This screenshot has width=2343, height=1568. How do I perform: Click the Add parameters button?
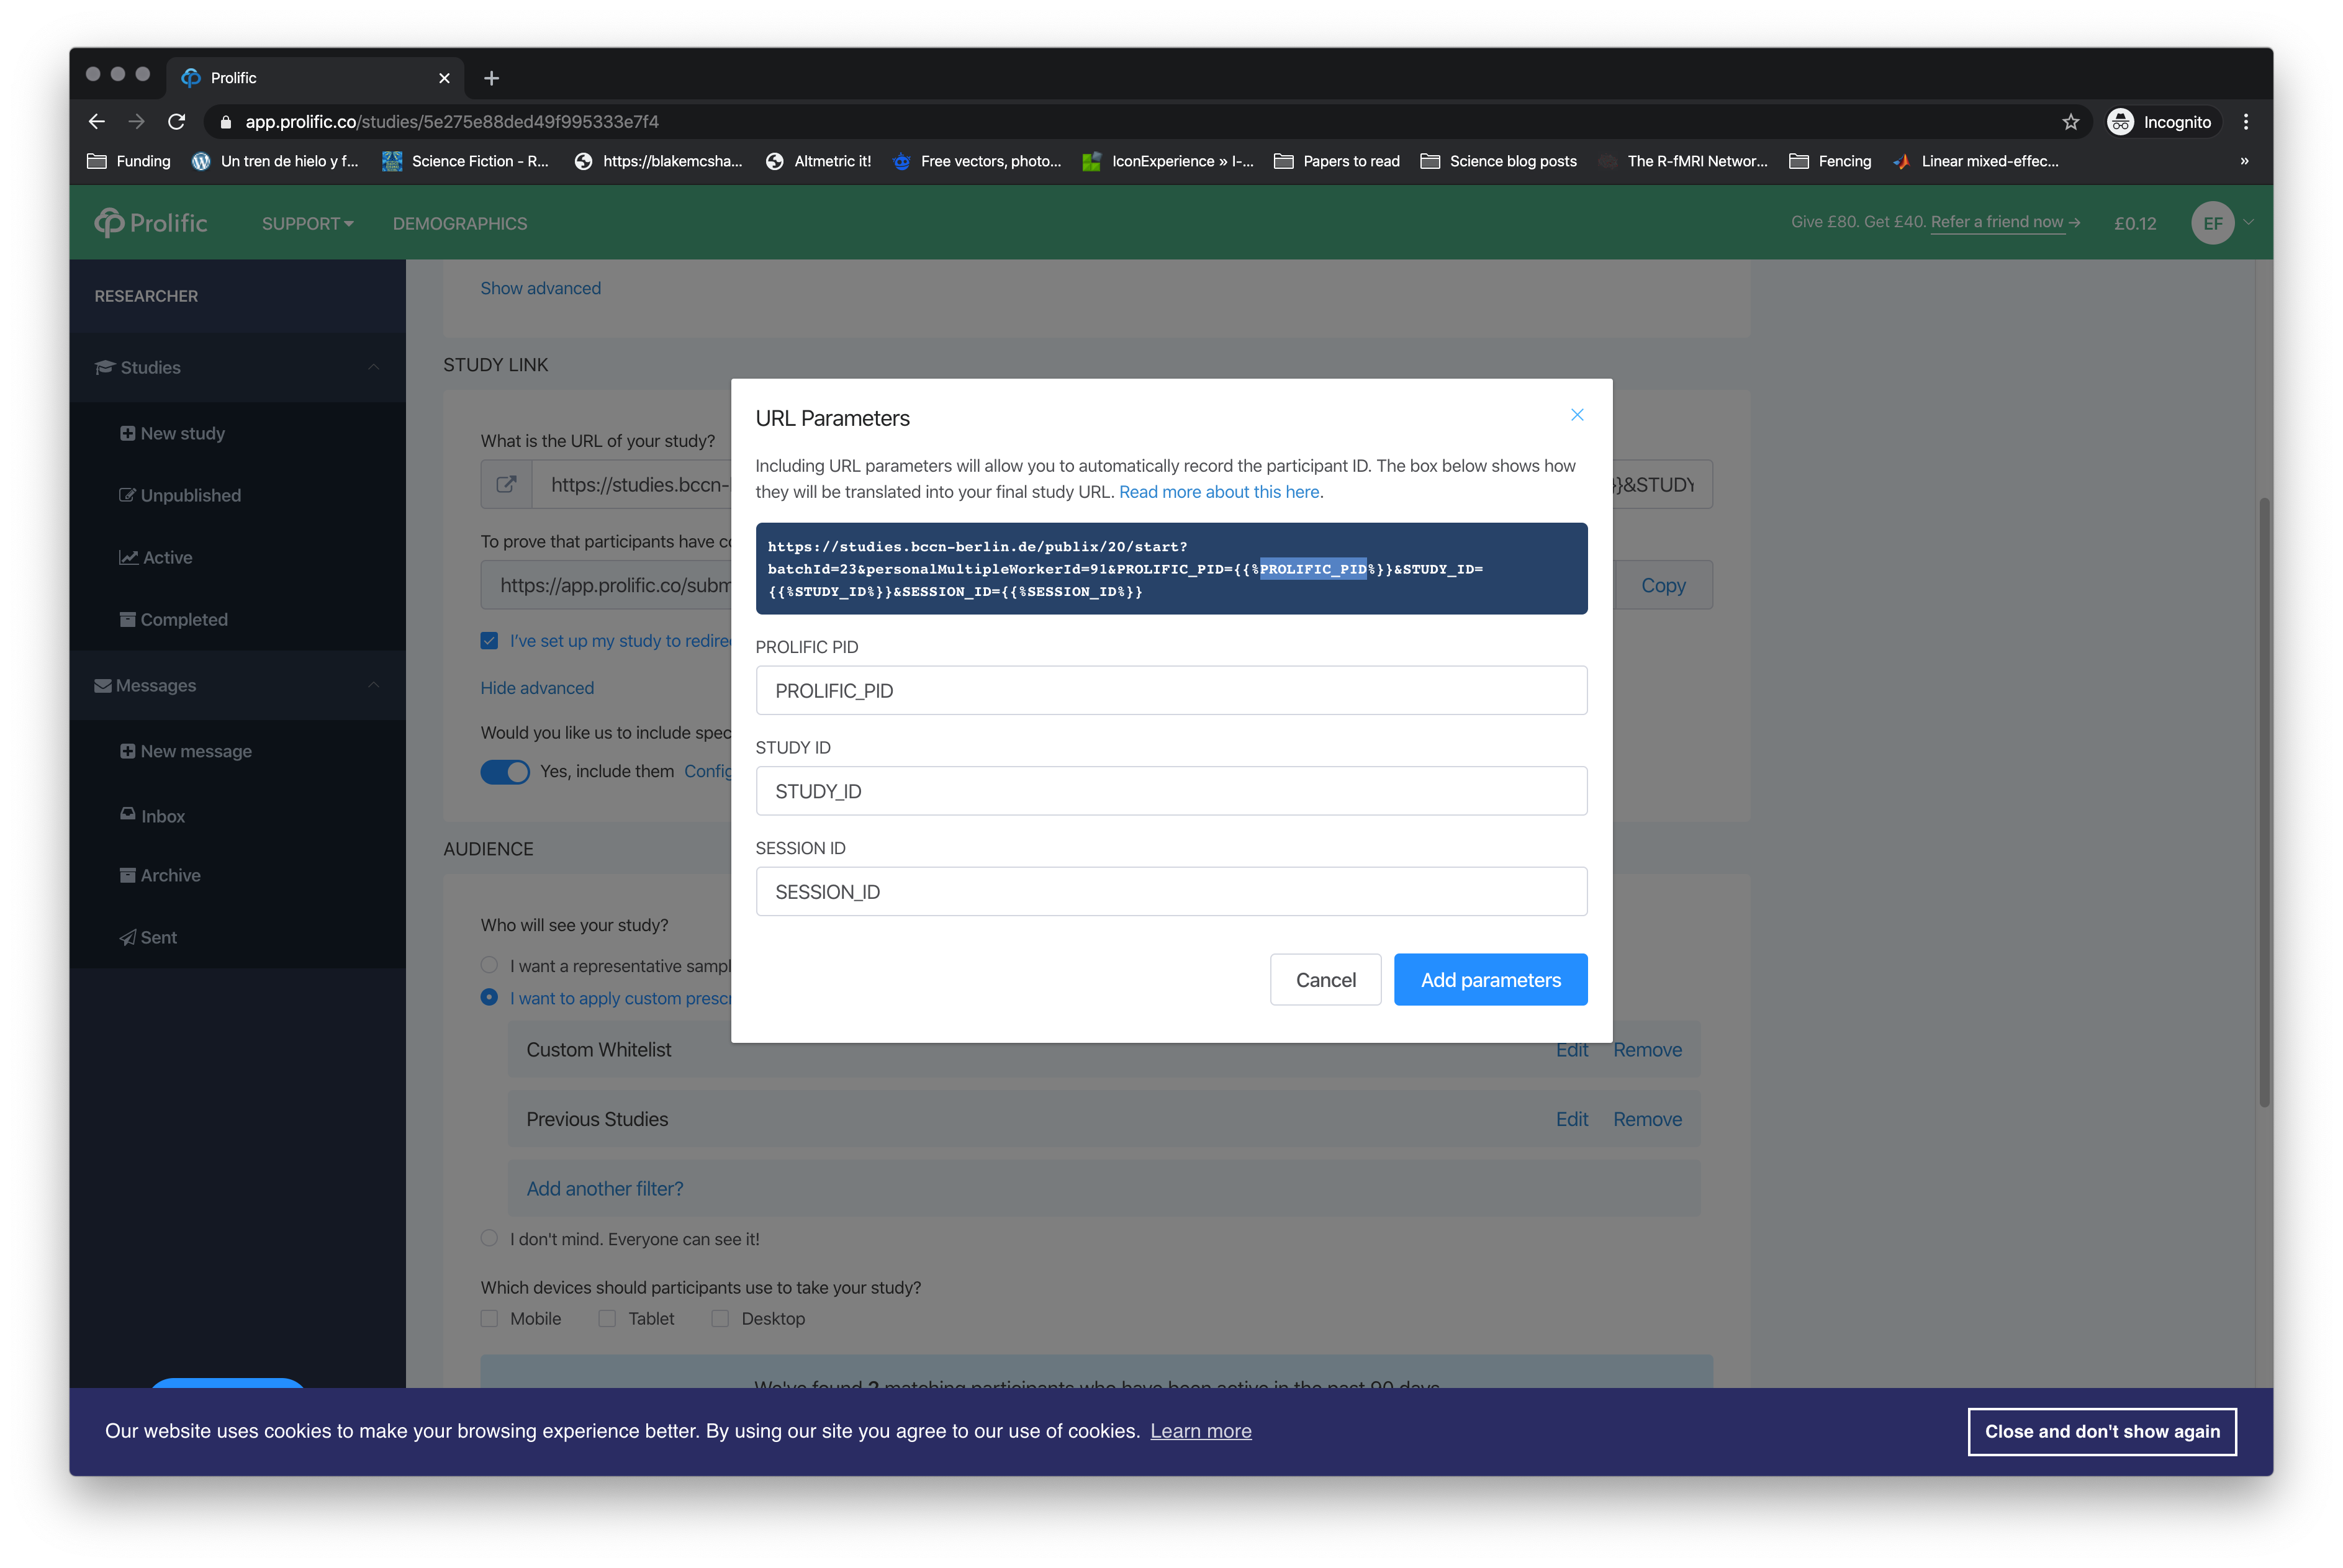point(1489,978)
